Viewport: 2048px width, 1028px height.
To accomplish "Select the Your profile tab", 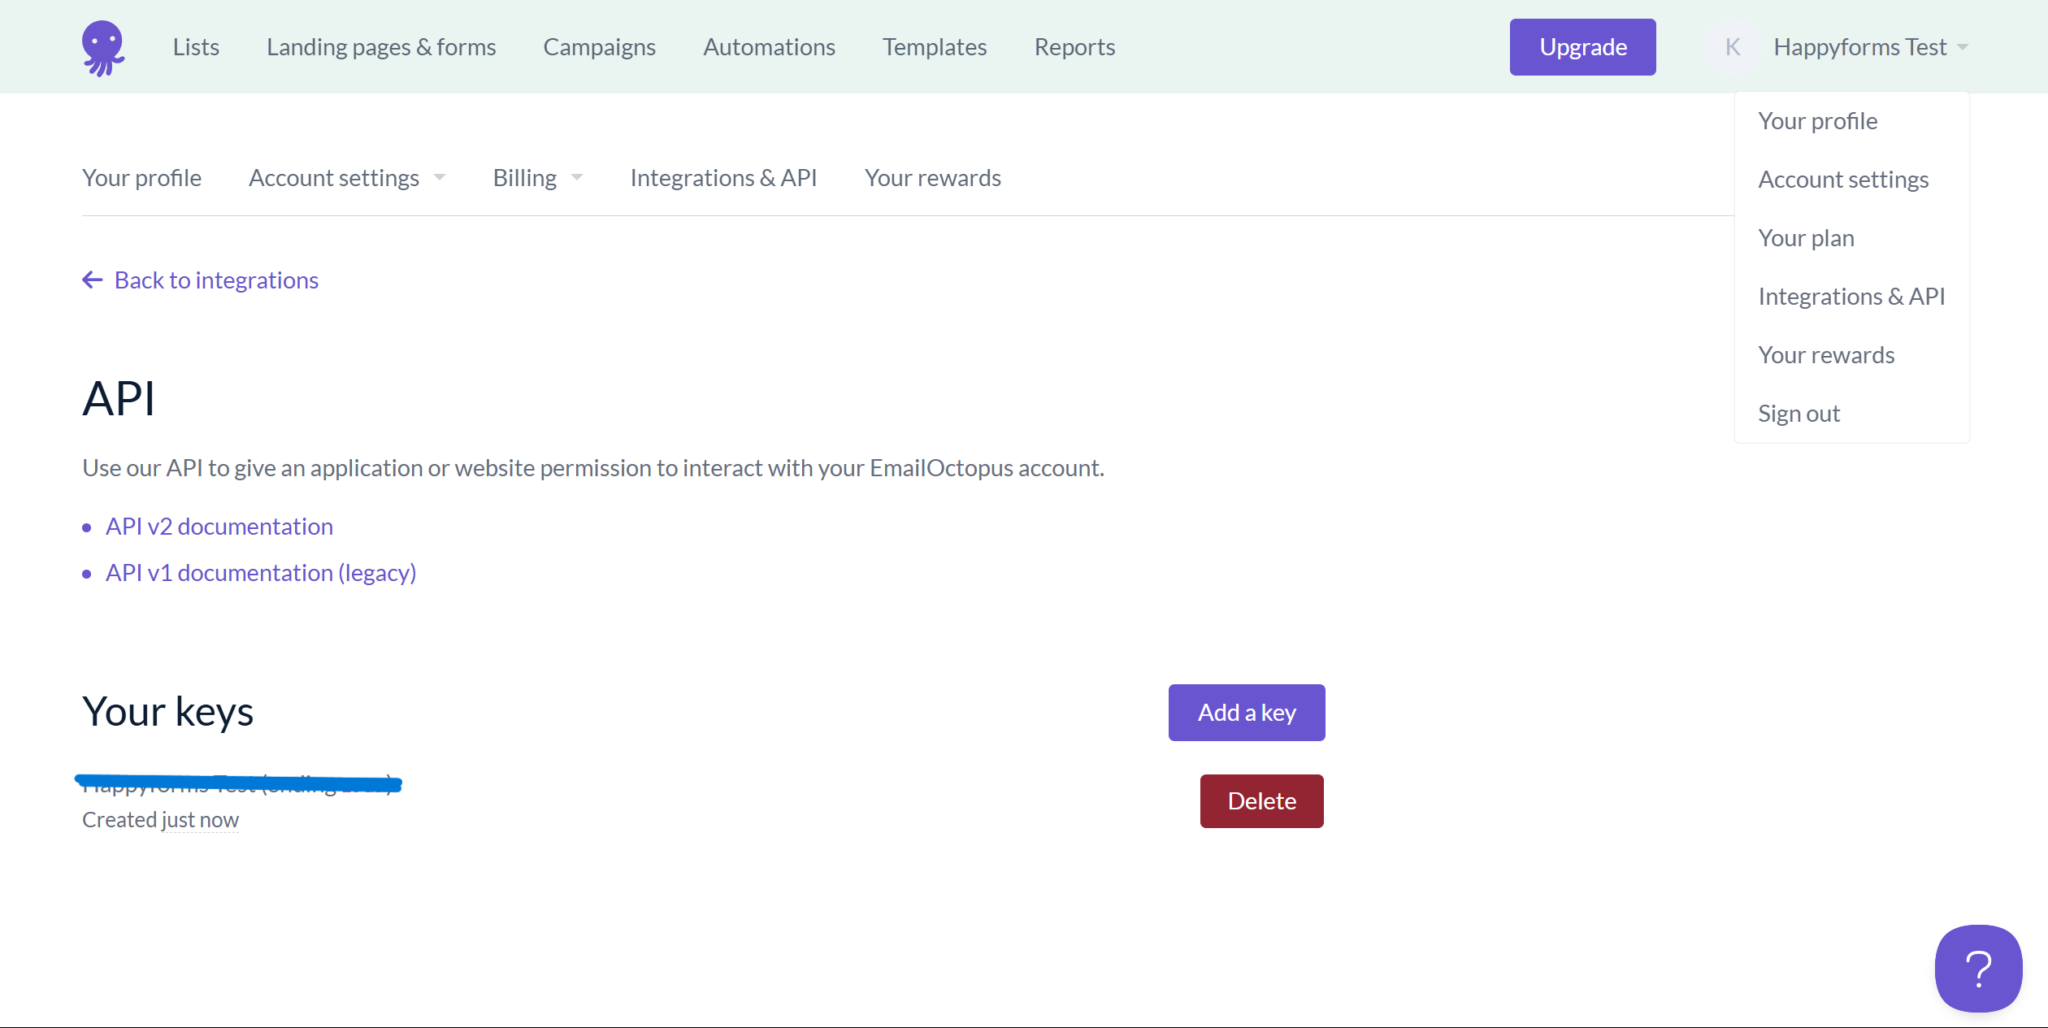I will pos(142,177).
